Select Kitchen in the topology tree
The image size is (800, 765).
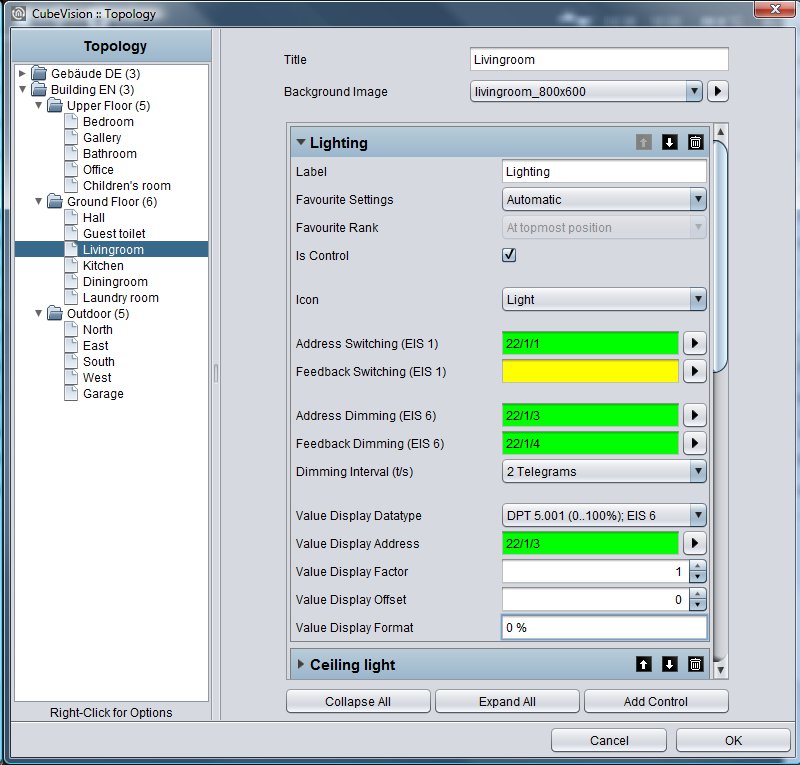tap(103, 266)
